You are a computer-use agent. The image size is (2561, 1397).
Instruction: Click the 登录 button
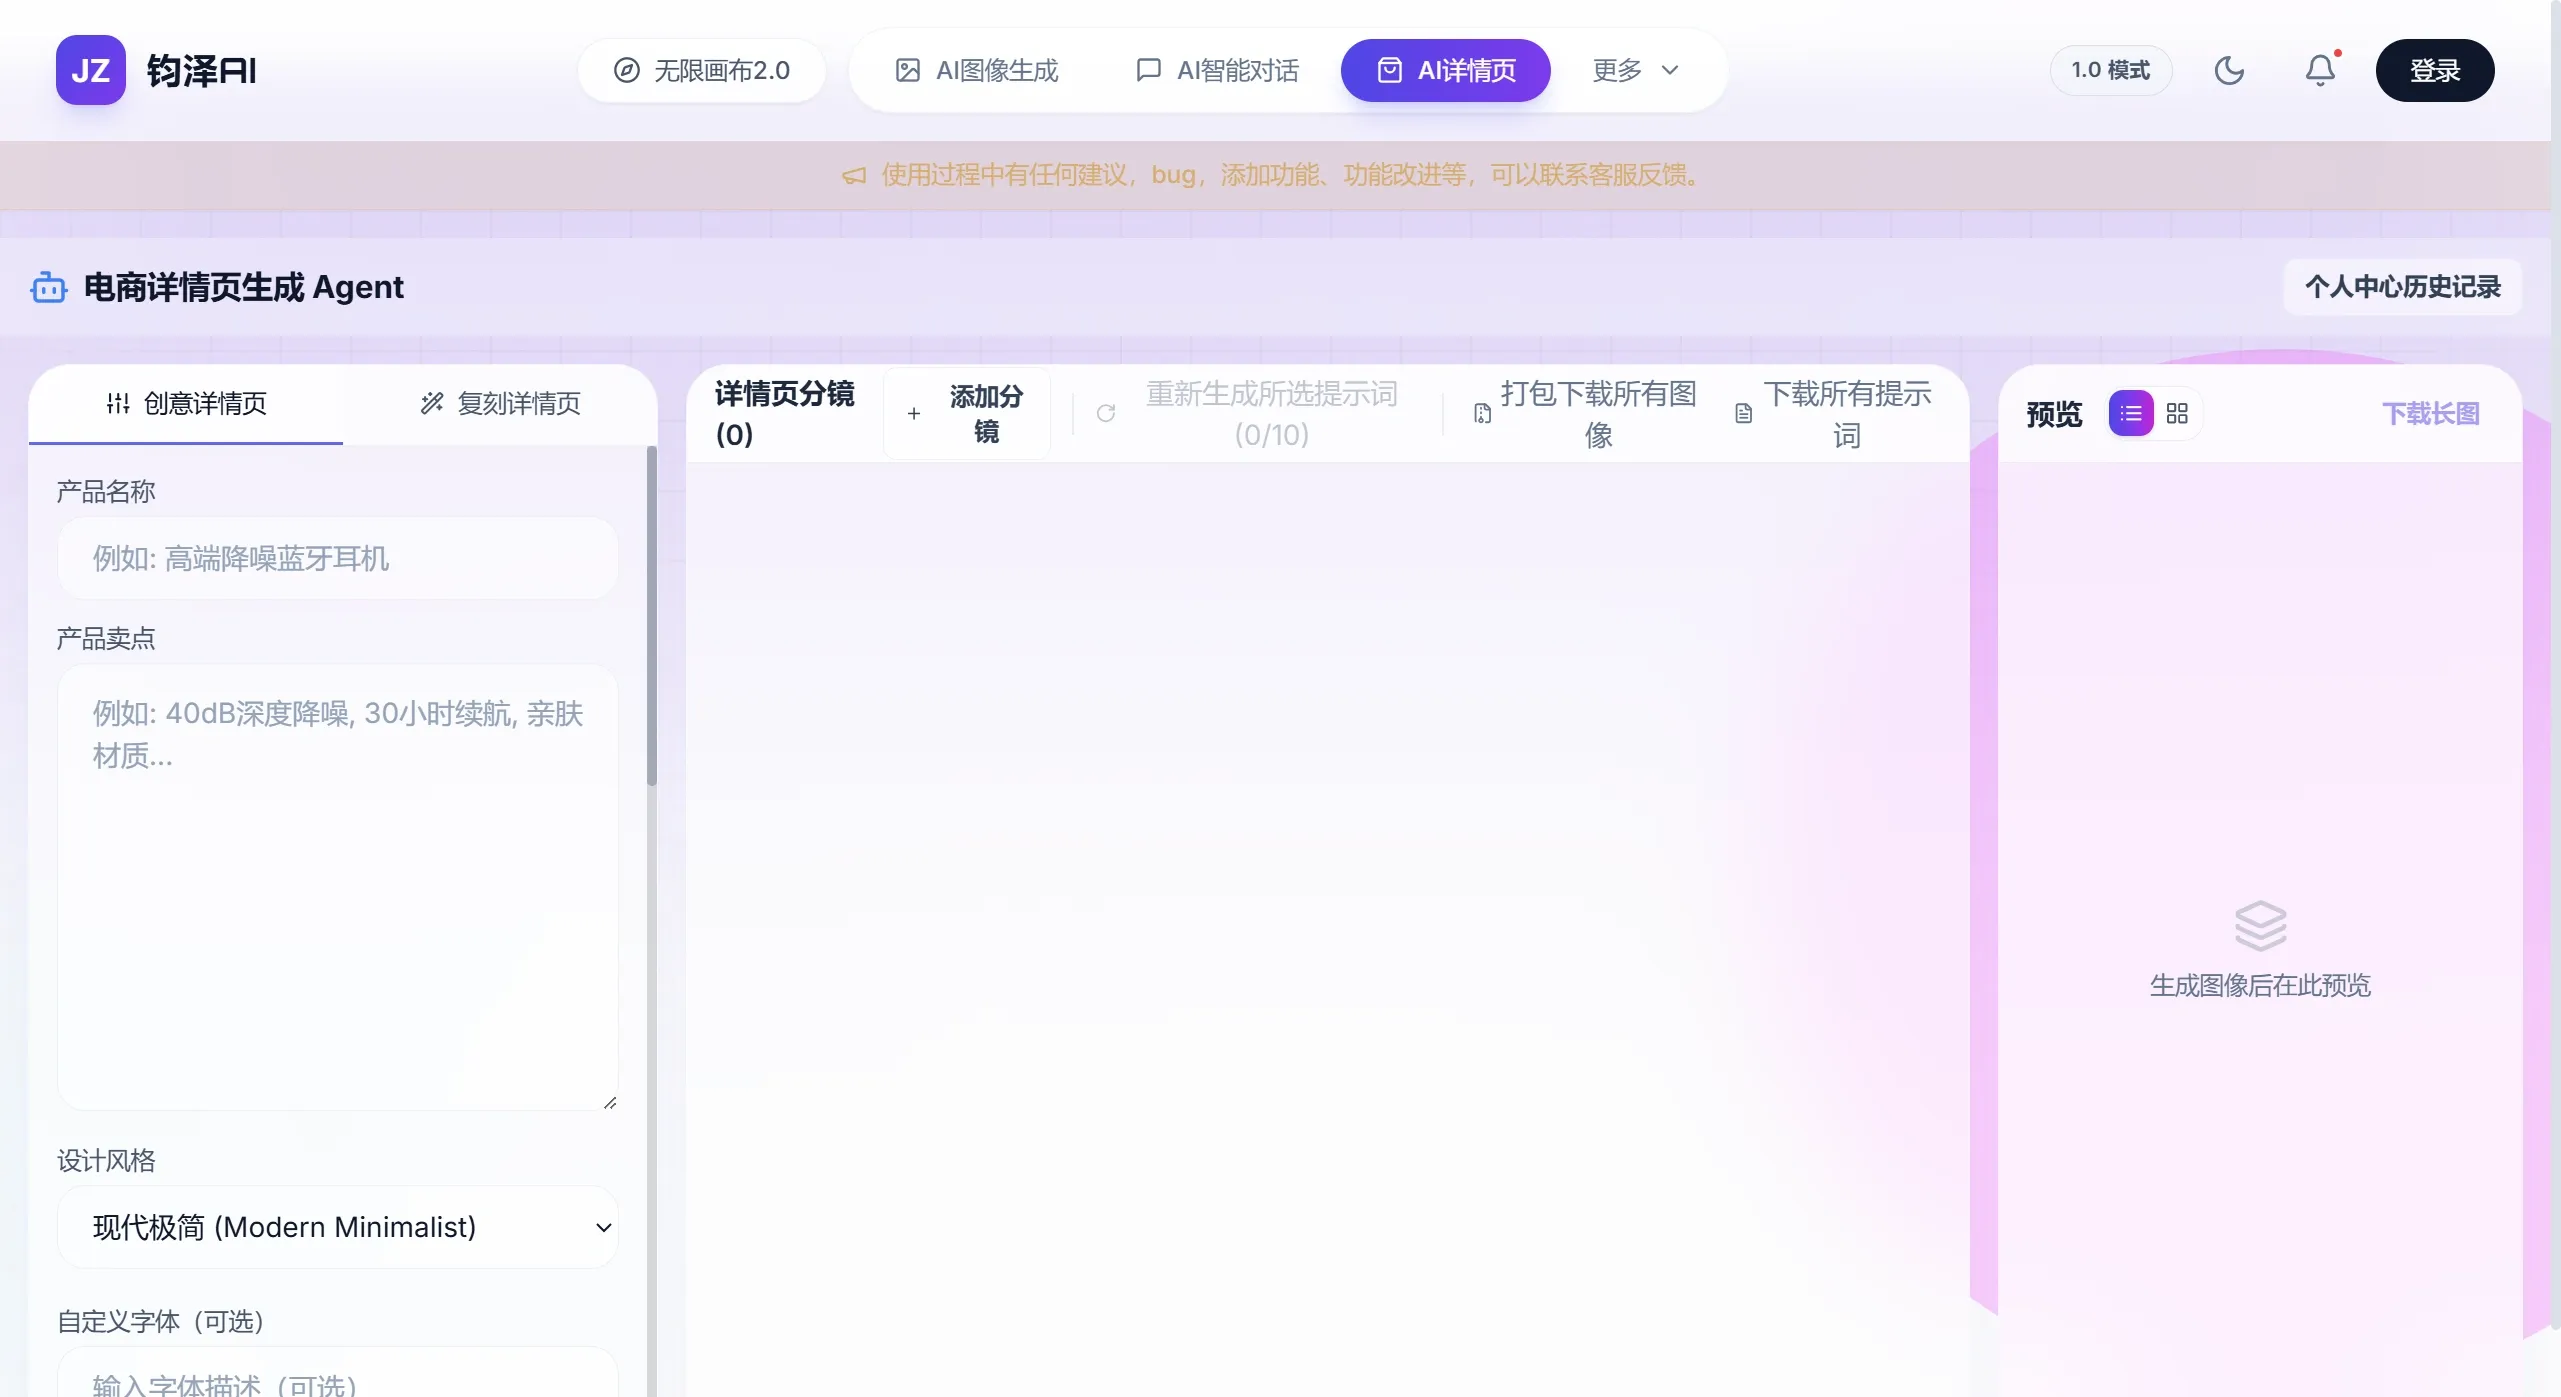click(x=2434, y=70)
